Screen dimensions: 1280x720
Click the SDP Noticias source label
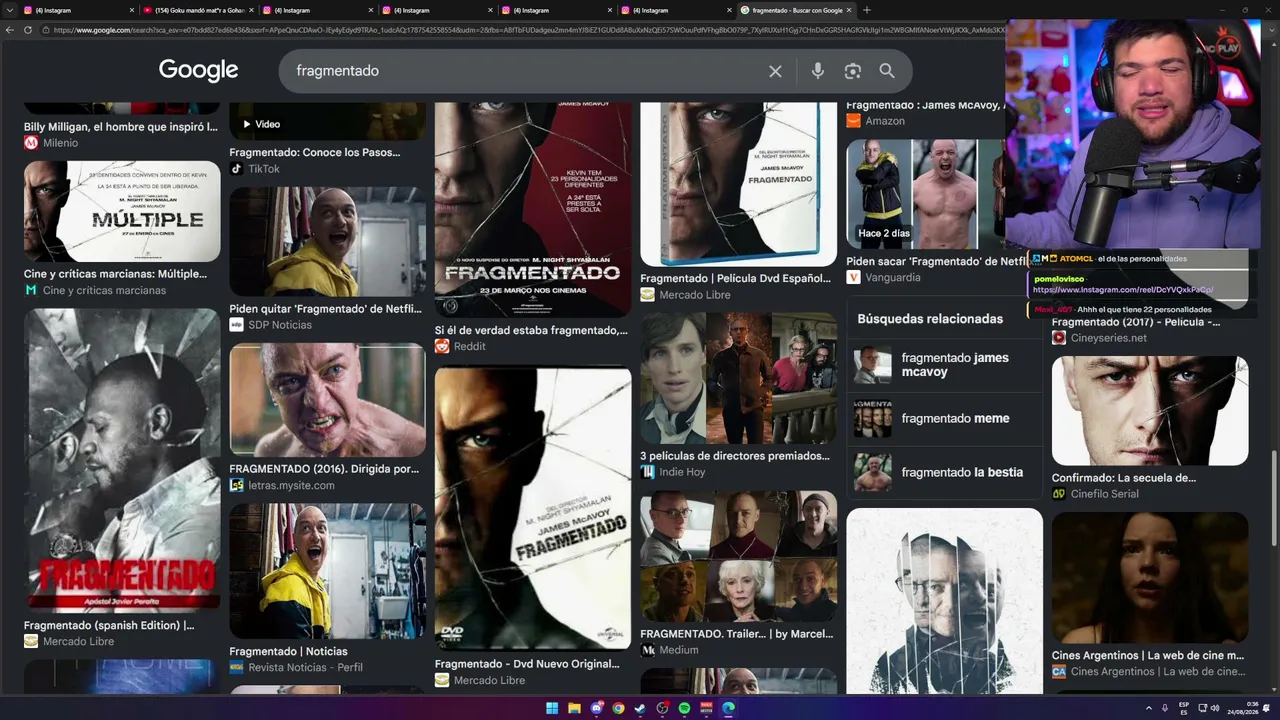tap(271, 325)
